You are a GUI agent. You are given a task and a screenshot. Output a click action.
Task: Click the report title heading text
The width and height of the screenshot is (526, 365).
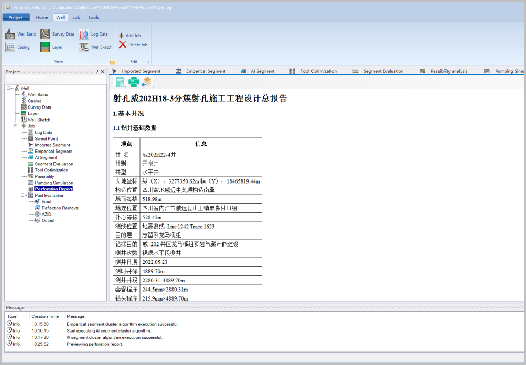pos(200,98)
